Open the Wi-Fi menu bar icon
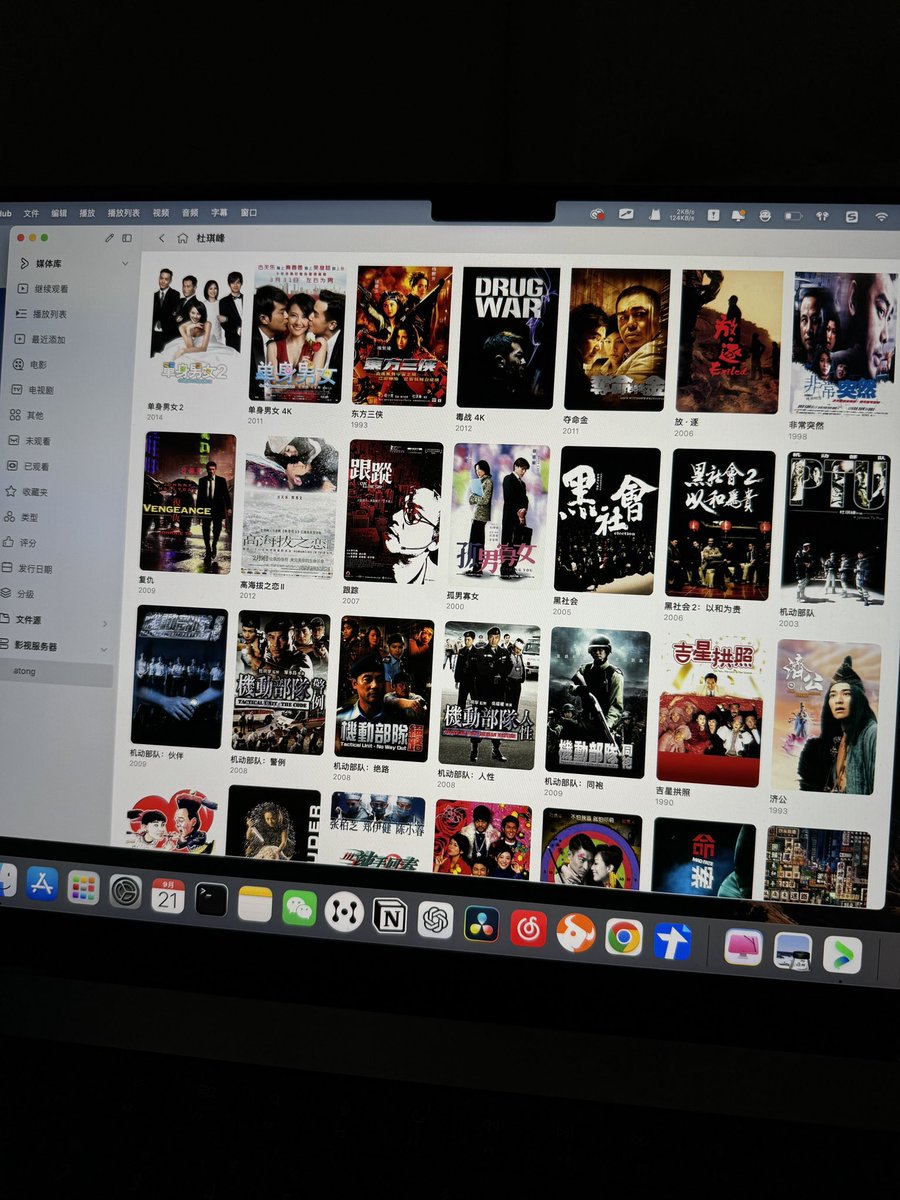 point(881,215)
